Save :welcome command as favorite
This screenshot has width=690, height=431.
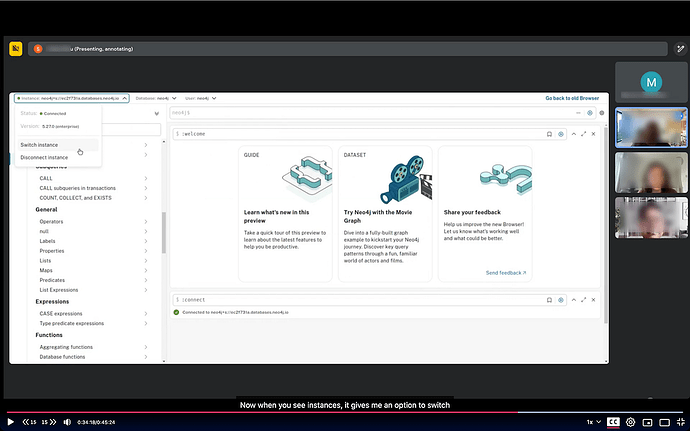(x=549, y=134)
